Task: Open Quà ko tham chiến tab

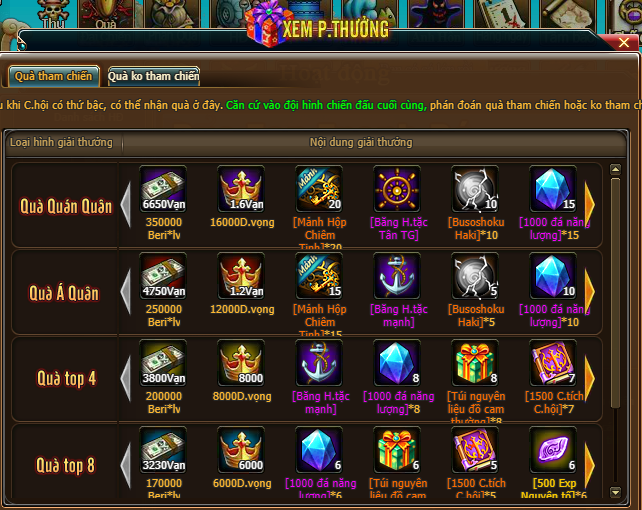Action: click(154, 76)
